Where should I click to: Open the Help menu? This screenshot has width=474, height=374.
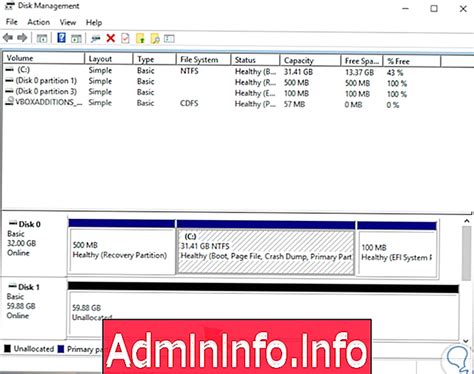[94, 23]
